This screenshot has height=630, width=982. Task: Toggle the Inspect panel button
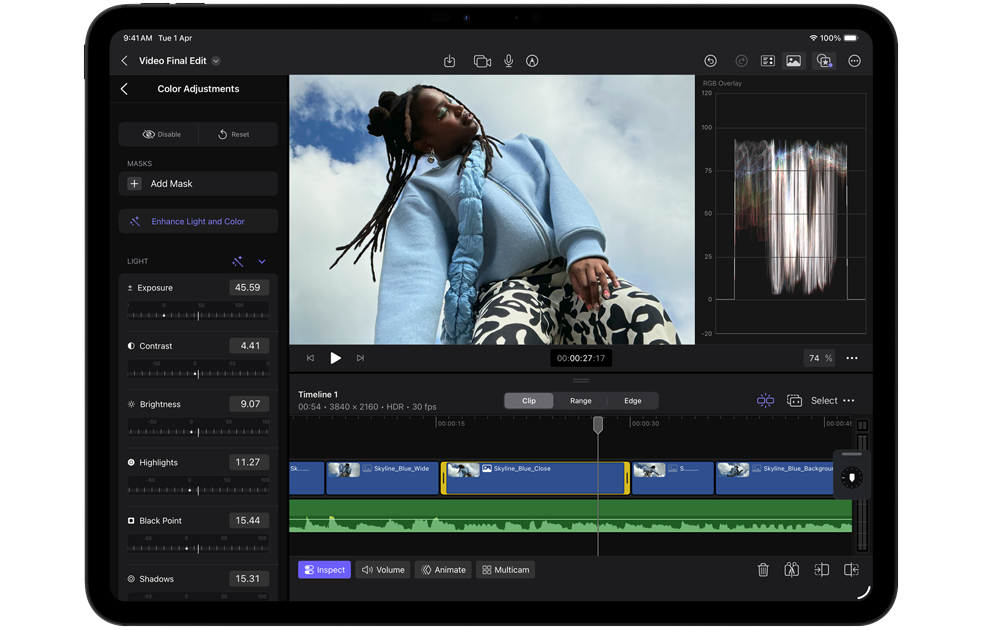pos(324,570)
